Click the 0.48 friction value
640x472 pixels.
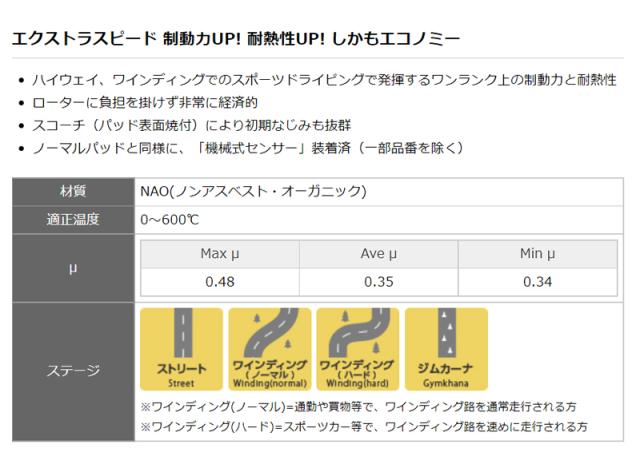(219, 282)
